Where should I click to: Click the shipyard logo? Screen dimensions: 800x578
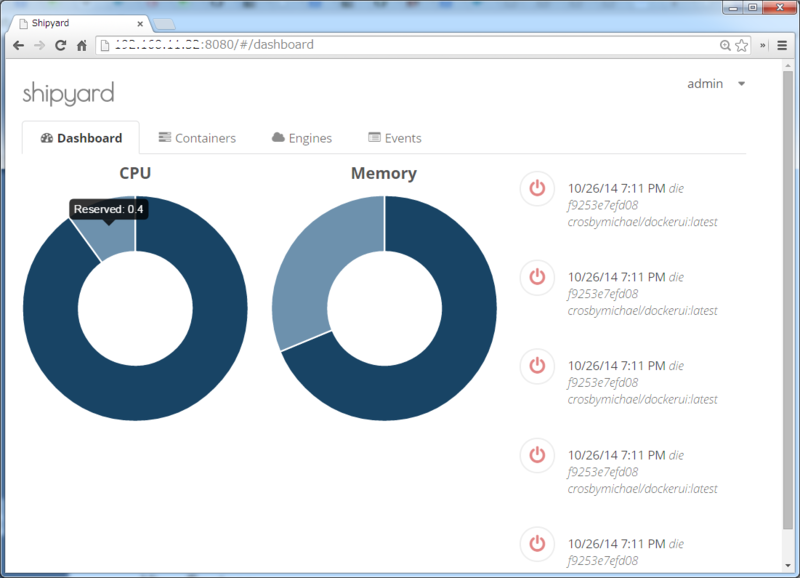68,93
